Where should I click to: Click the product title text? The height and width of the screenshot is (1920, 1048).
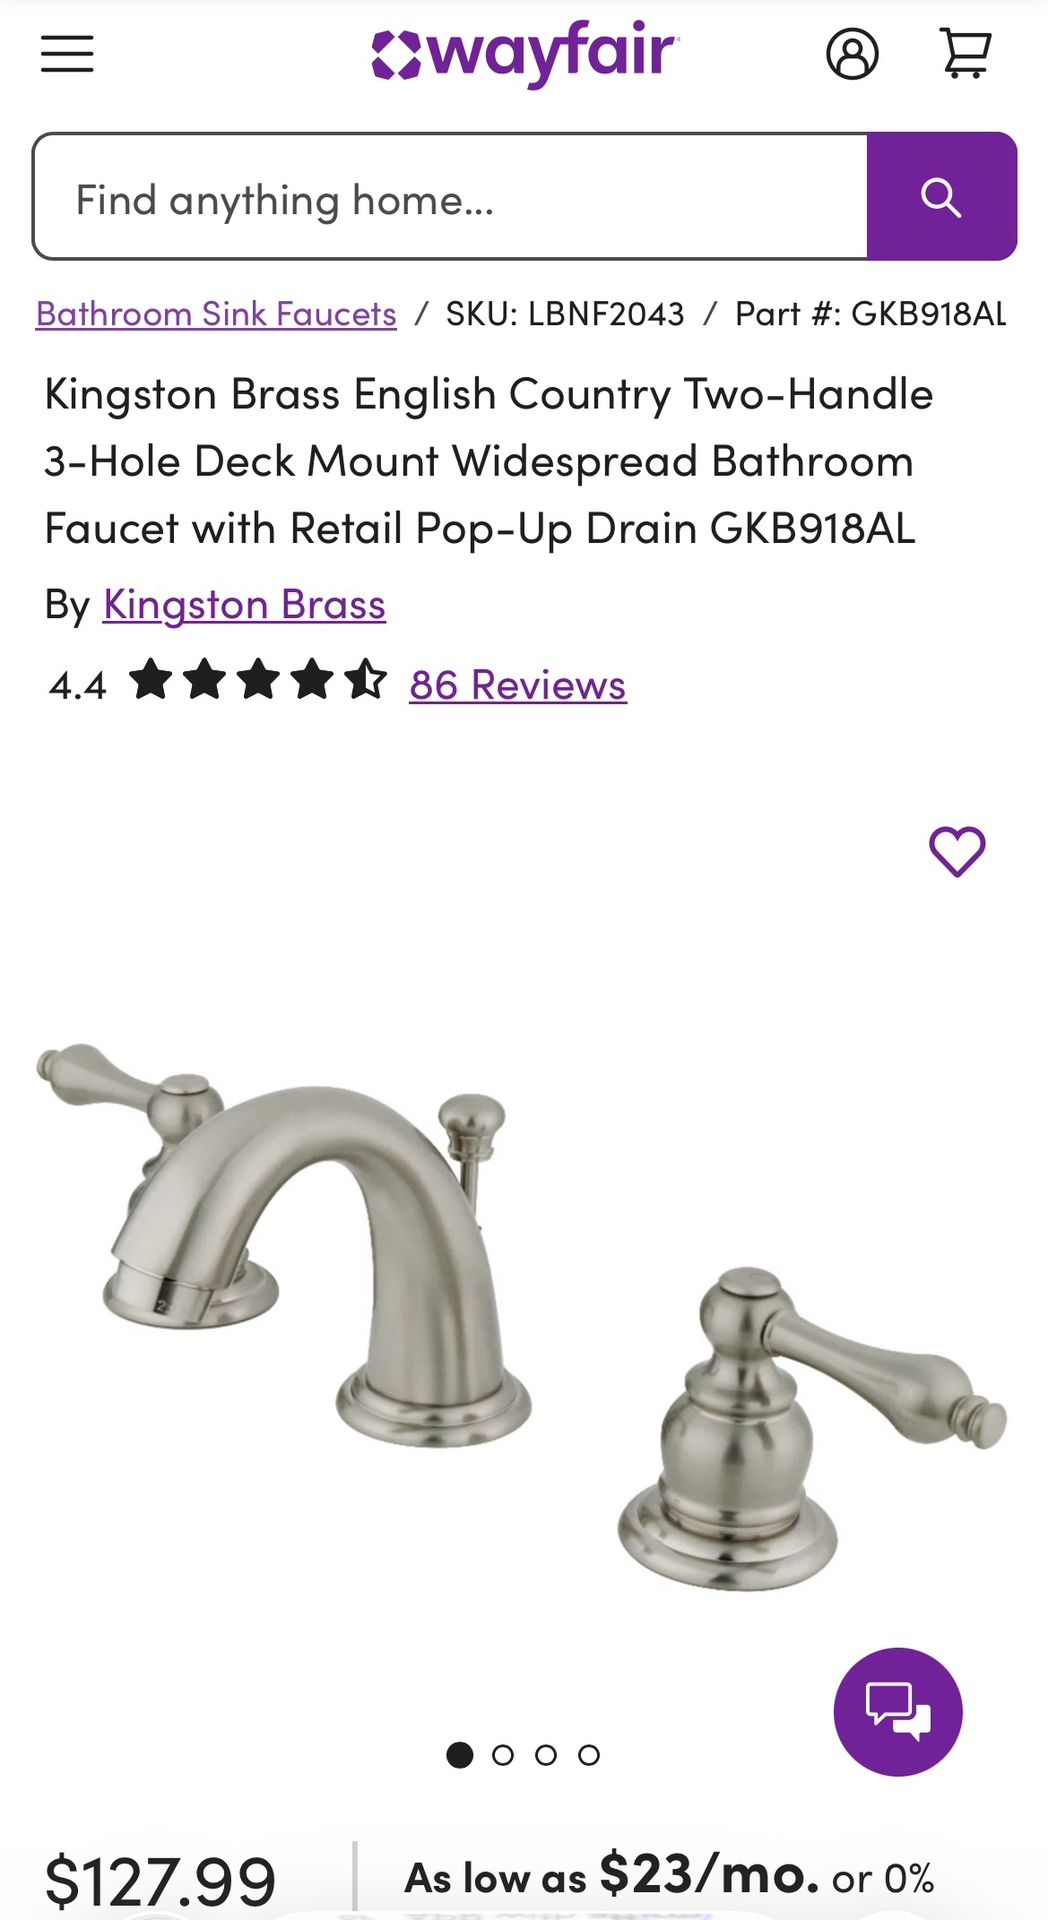(489, 461)
